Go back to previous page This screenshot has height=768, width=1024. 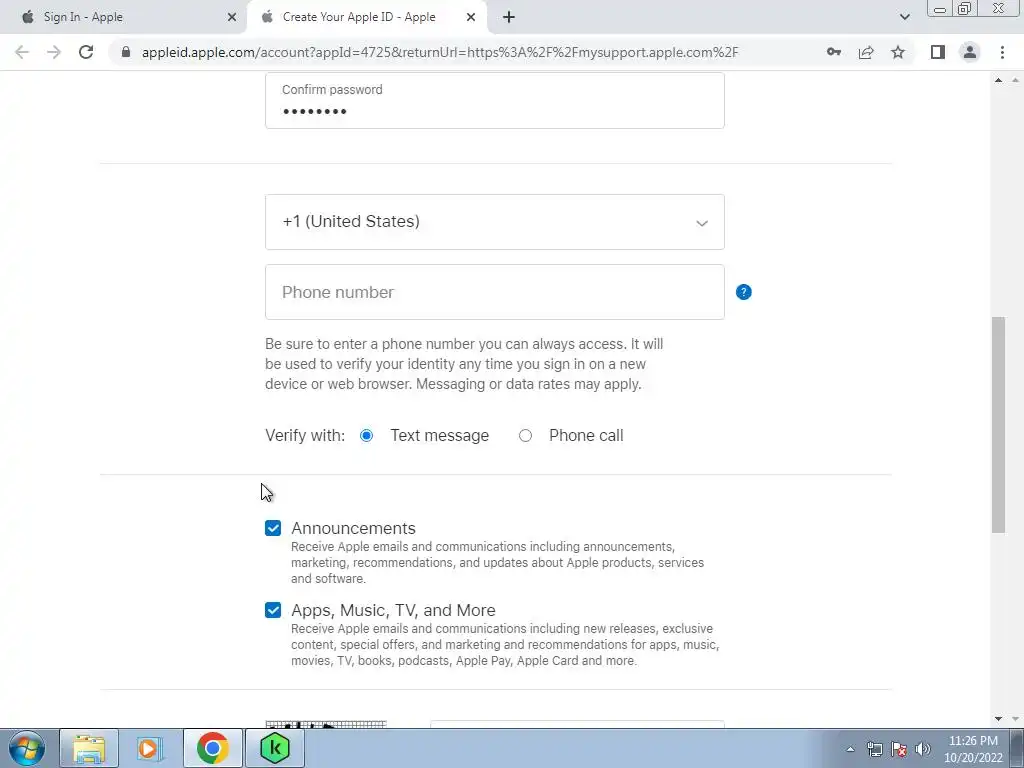coord(22,52)
